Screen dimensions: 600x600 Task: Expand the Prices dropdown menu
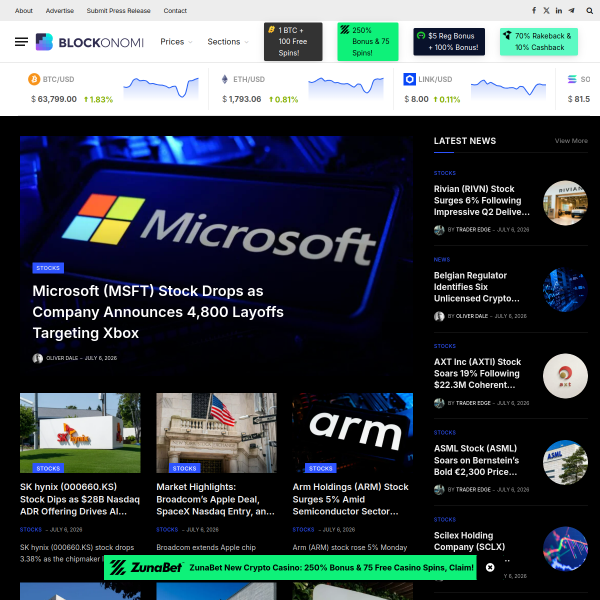pos(176,42)
